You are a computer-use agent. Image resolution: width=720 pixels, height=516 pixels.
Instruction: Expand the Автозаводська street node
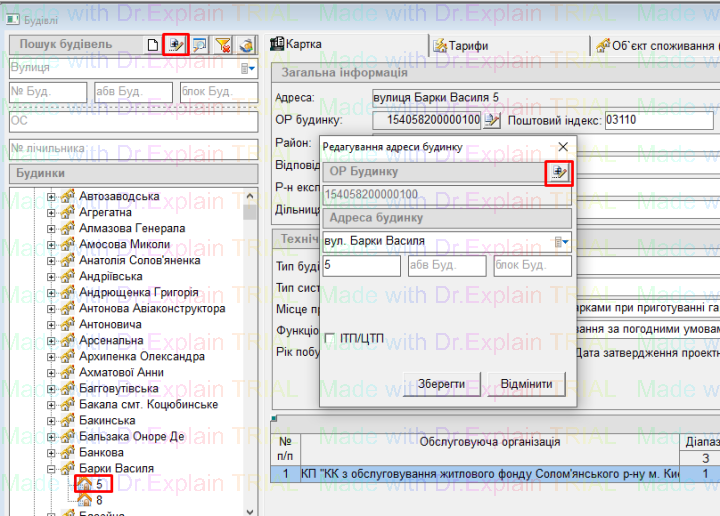51,196
